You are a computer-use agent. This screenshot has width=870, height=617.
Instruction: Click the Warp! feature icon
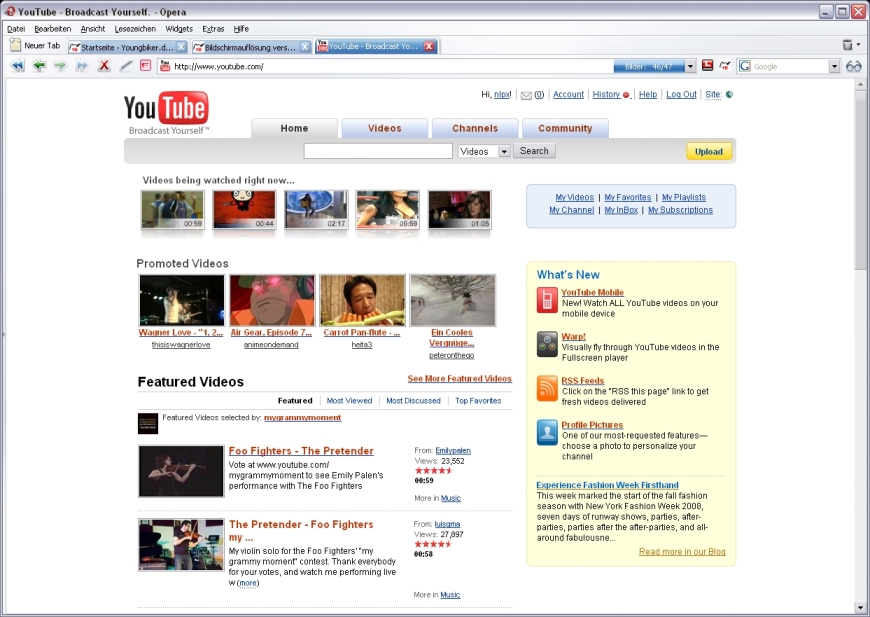547,344
